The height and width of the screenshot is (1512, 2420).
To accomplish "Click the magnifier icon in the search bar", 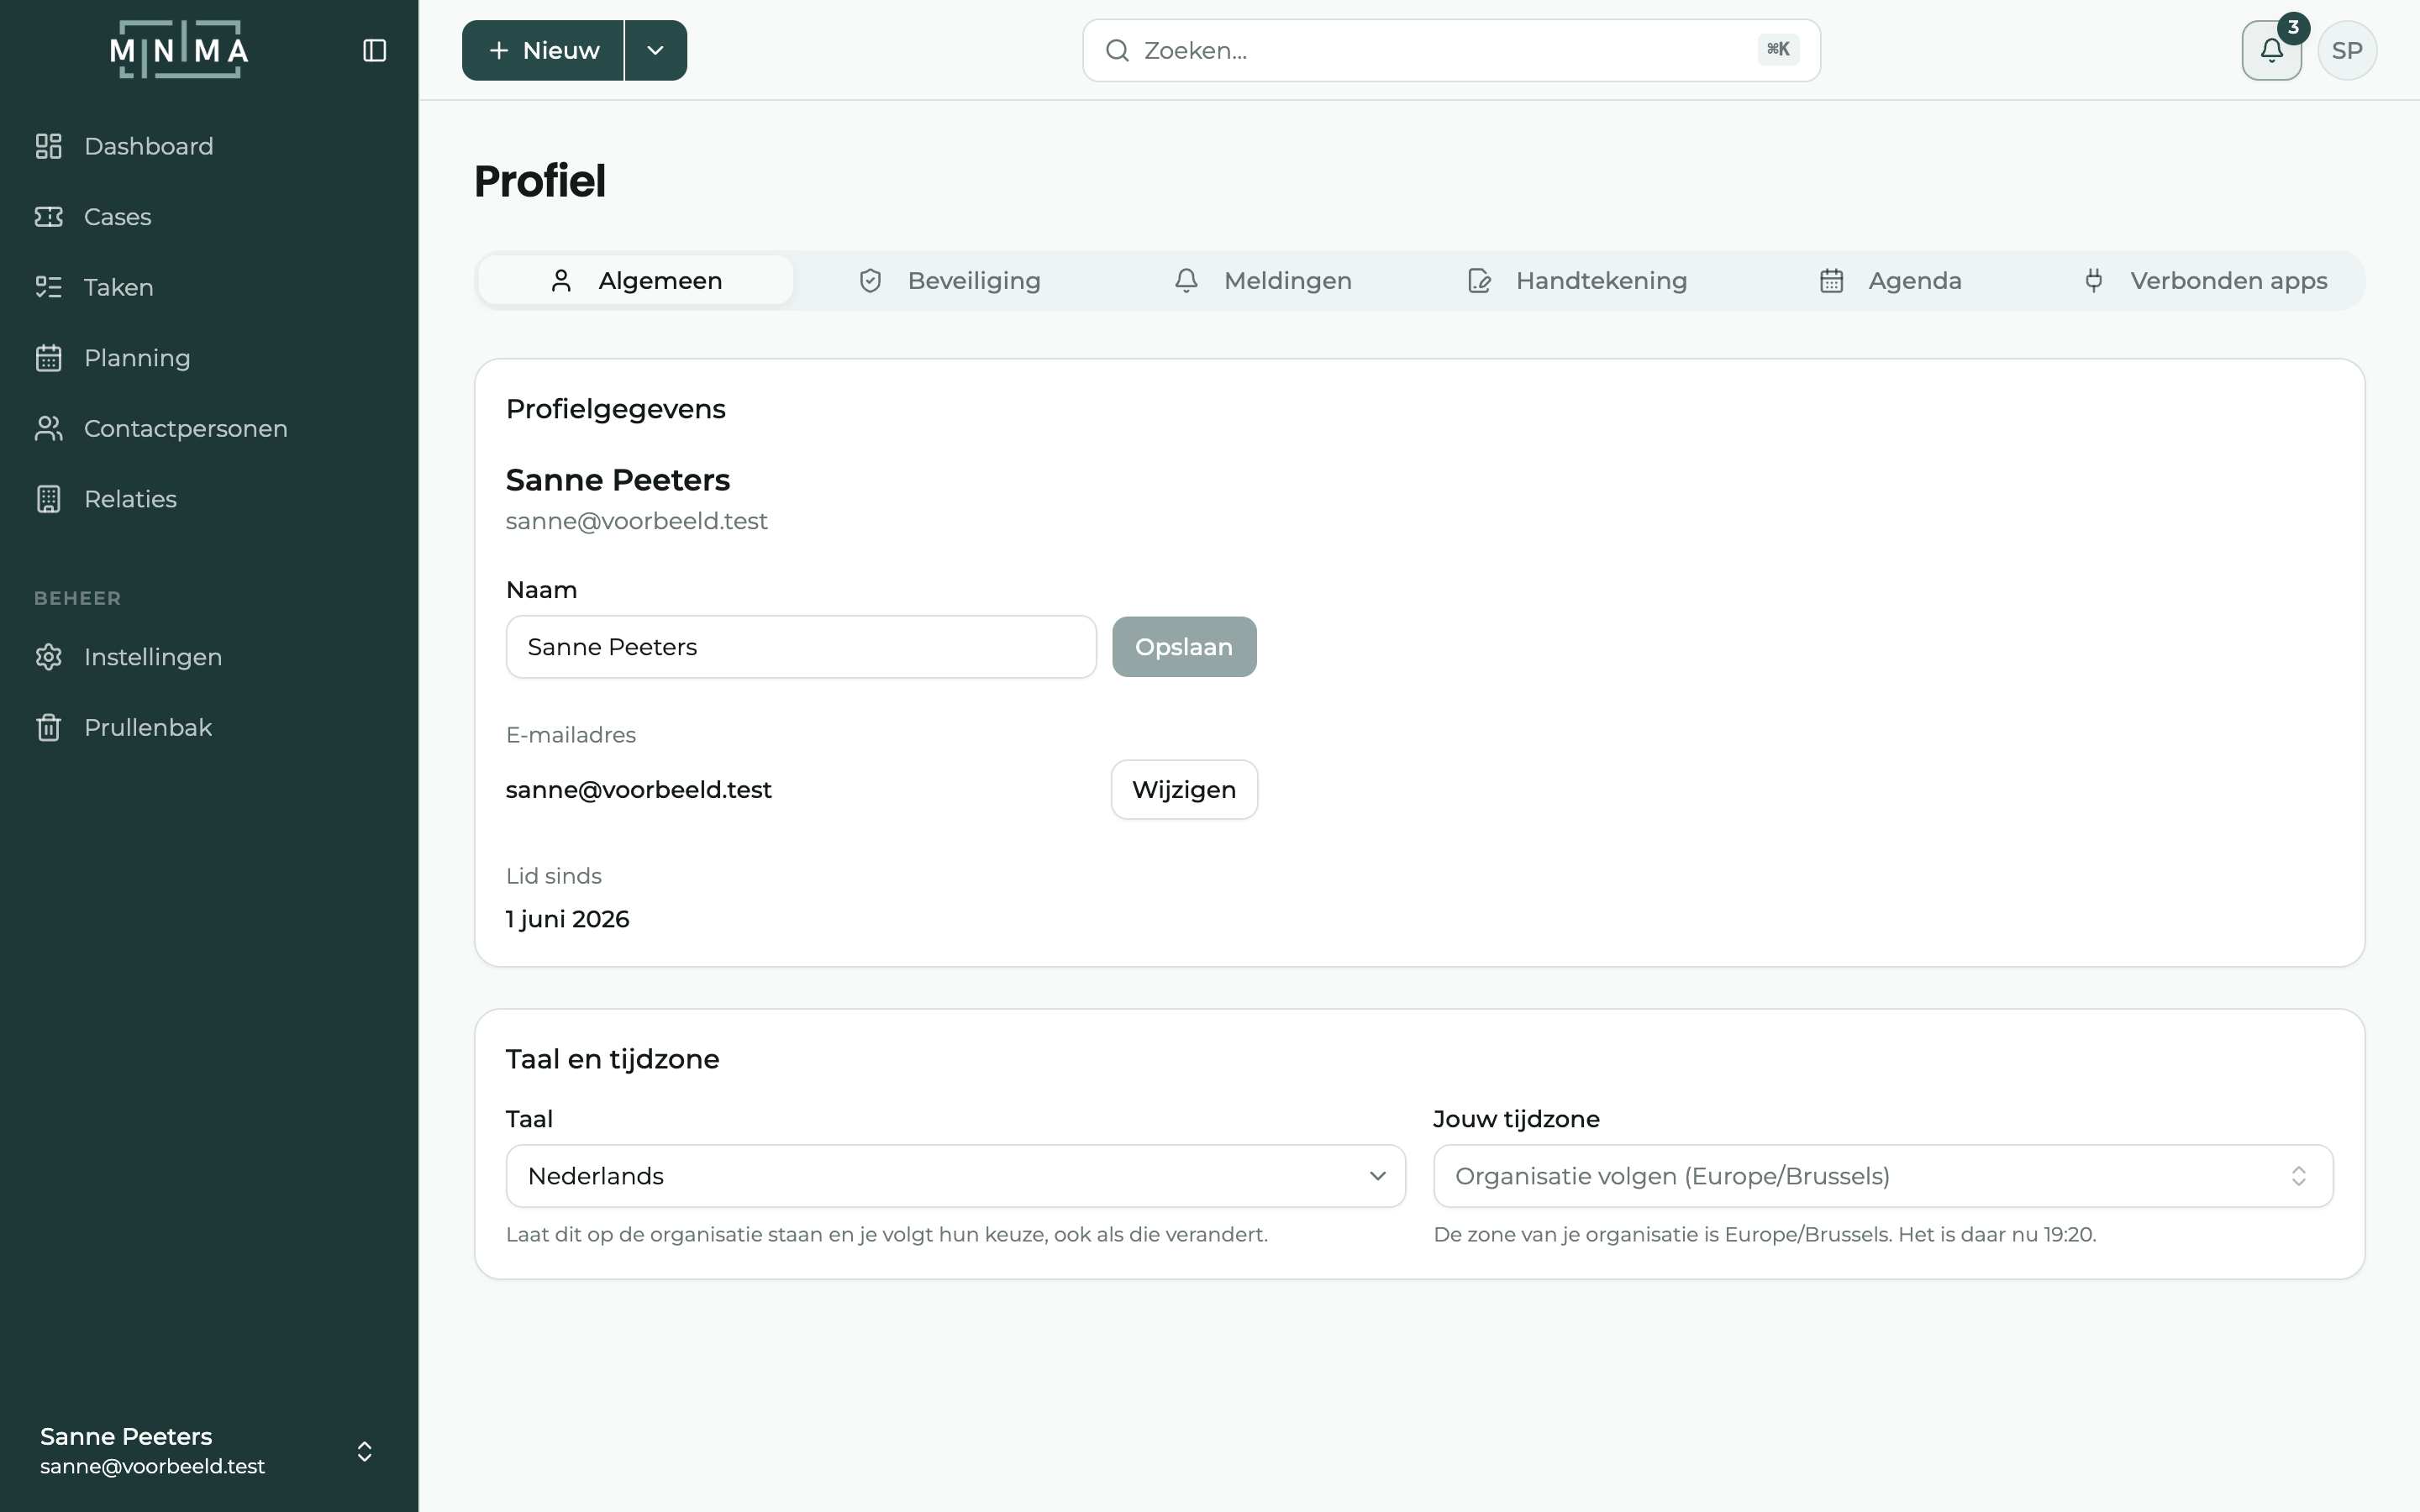I will (x=1117, y=50).
